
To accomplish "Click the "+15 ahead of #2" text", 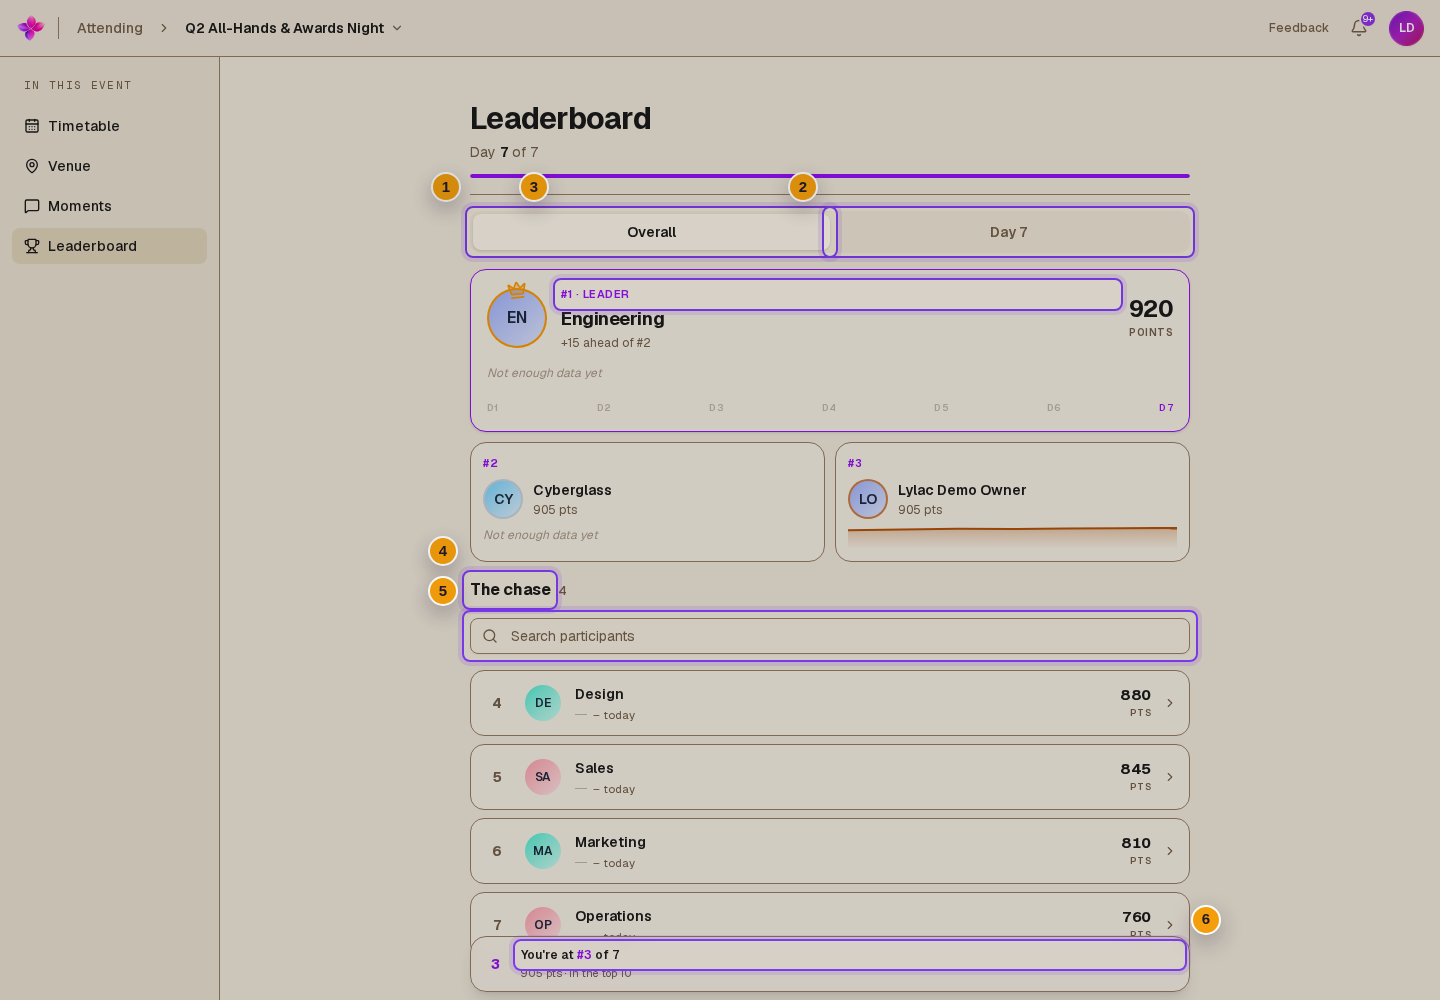I will (606, 343).
